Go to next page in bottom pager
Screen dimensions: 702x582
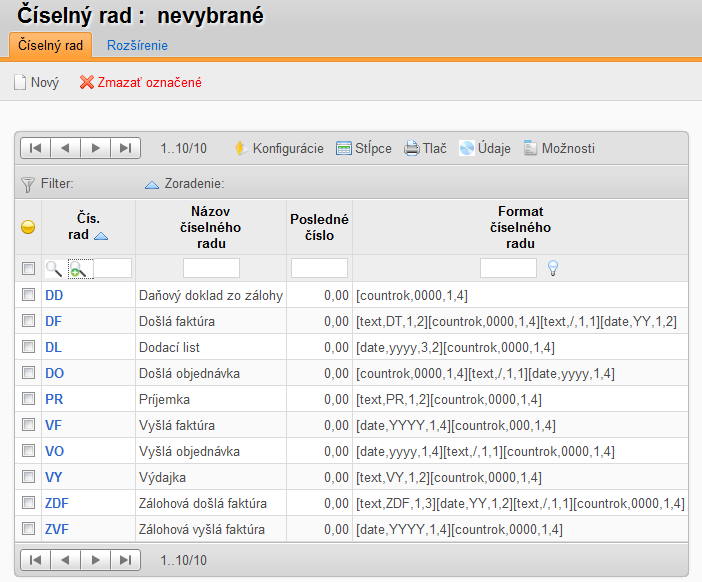(95, 560)
